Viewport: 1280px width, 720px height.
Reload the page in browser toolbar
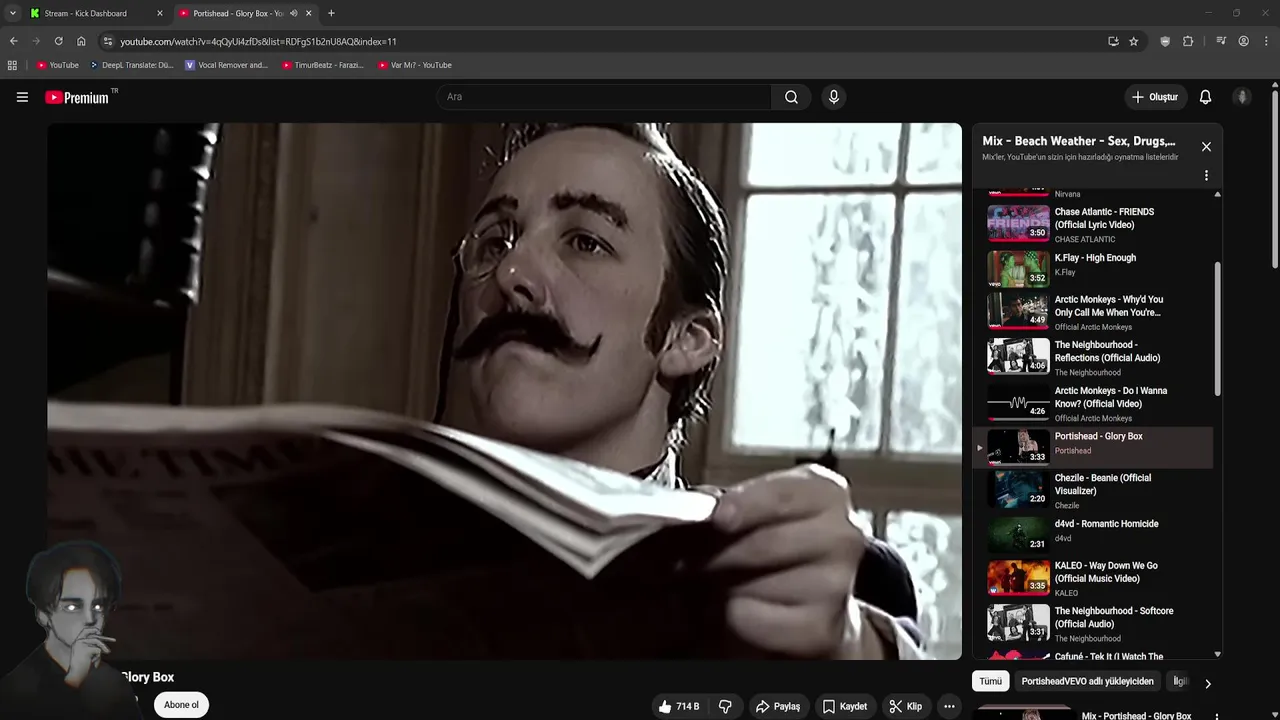pyautogui.click(x=58, y=41)
